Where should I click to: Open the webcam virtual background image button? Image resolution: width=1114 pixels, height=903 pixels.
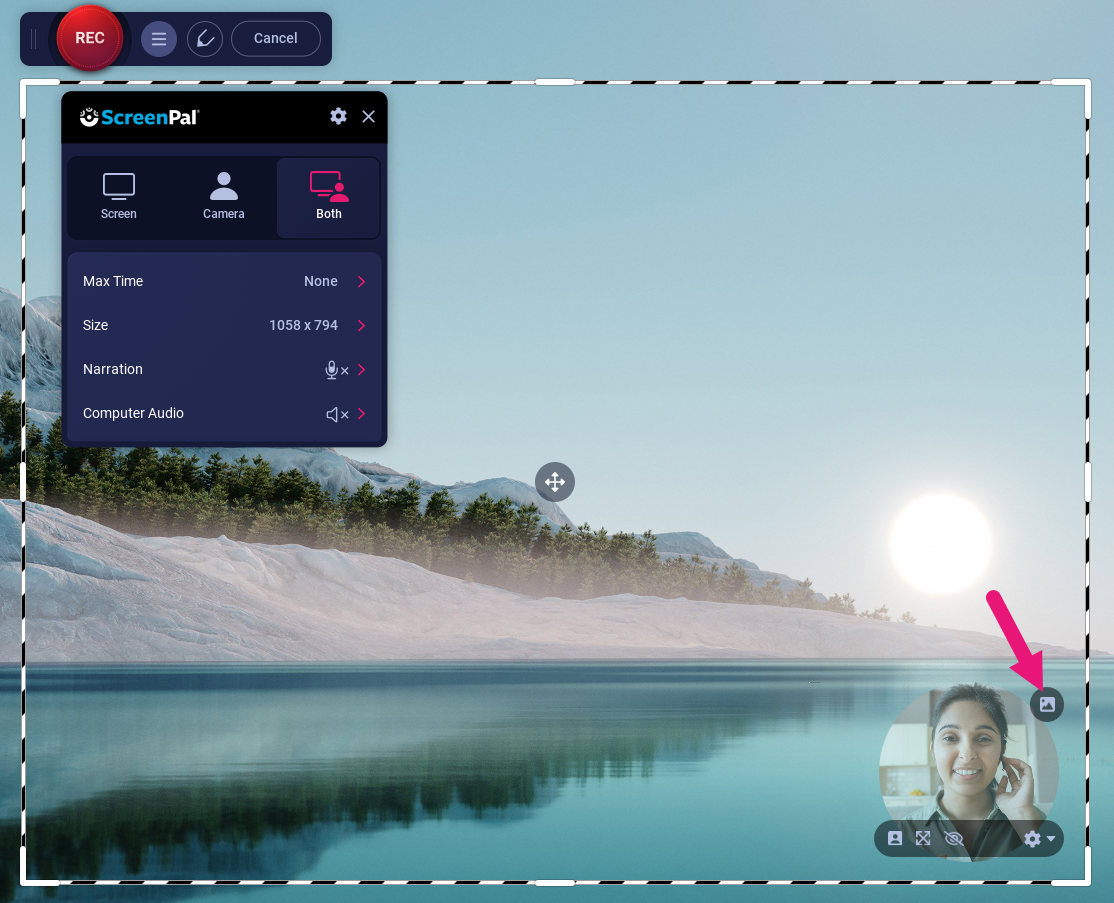[1047, 704]
